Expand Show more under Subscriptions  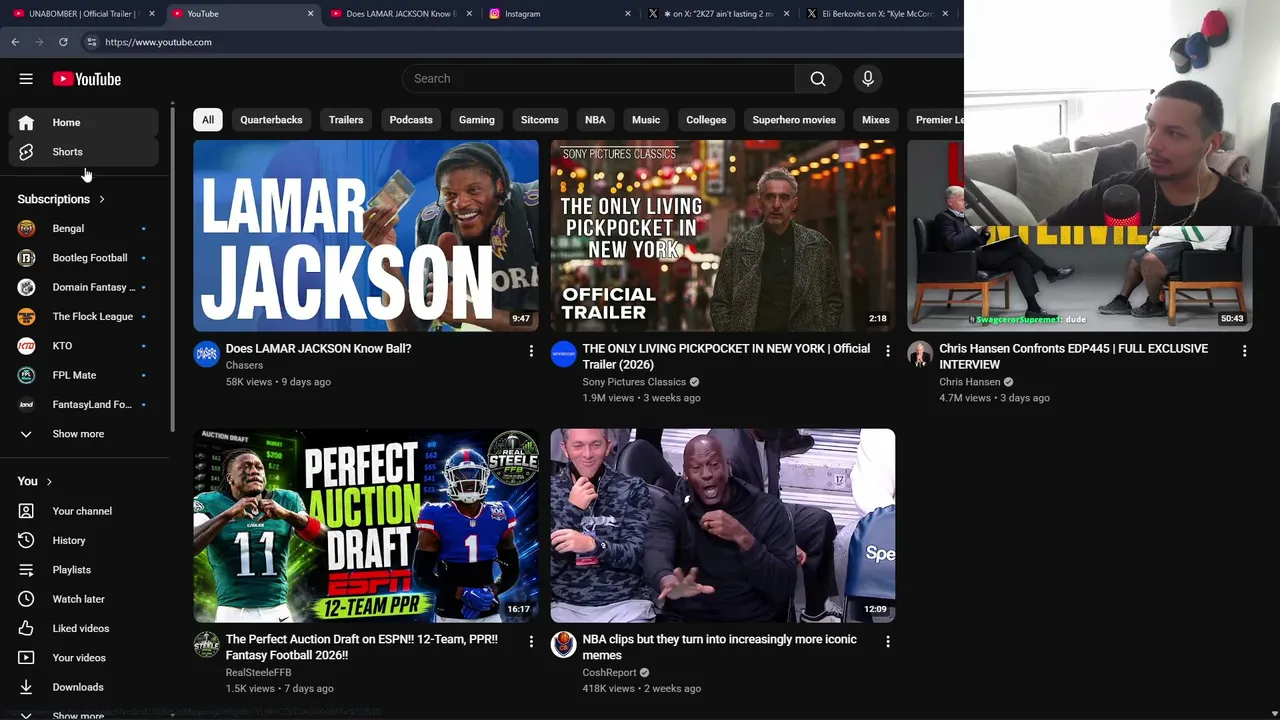pos(84,434)
